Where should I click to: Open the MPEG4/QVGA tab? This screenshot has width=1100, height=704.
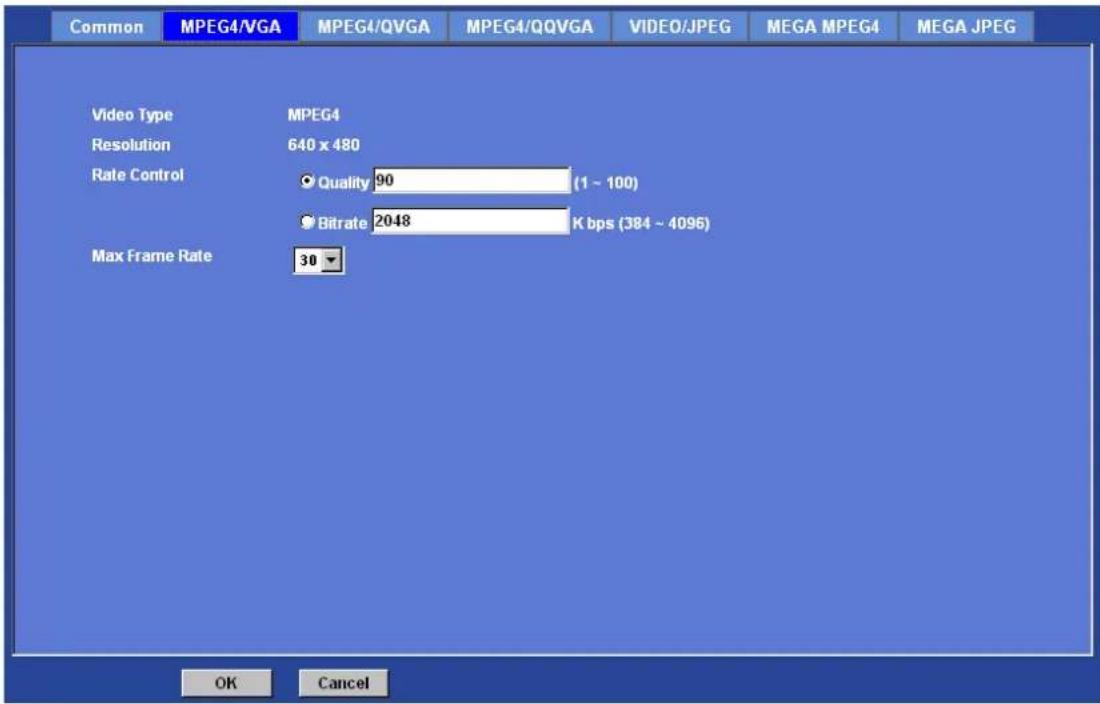[x=373, y=27]
